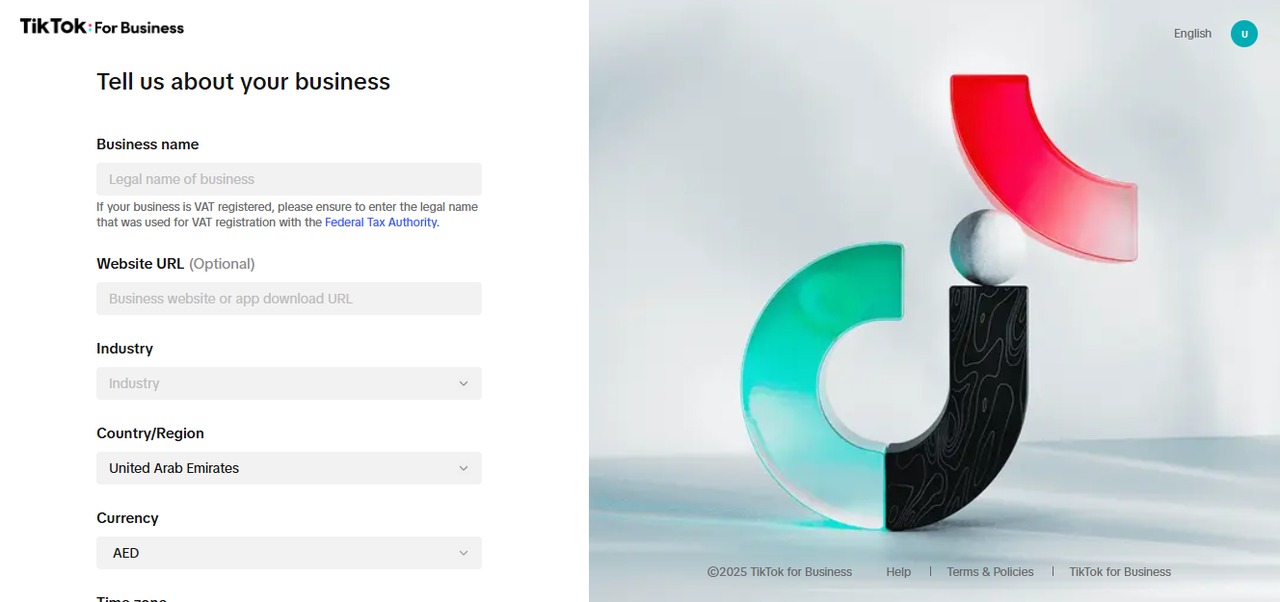Click the Industry dropdown chevron arrow
1280x602 pixels.
463,384
